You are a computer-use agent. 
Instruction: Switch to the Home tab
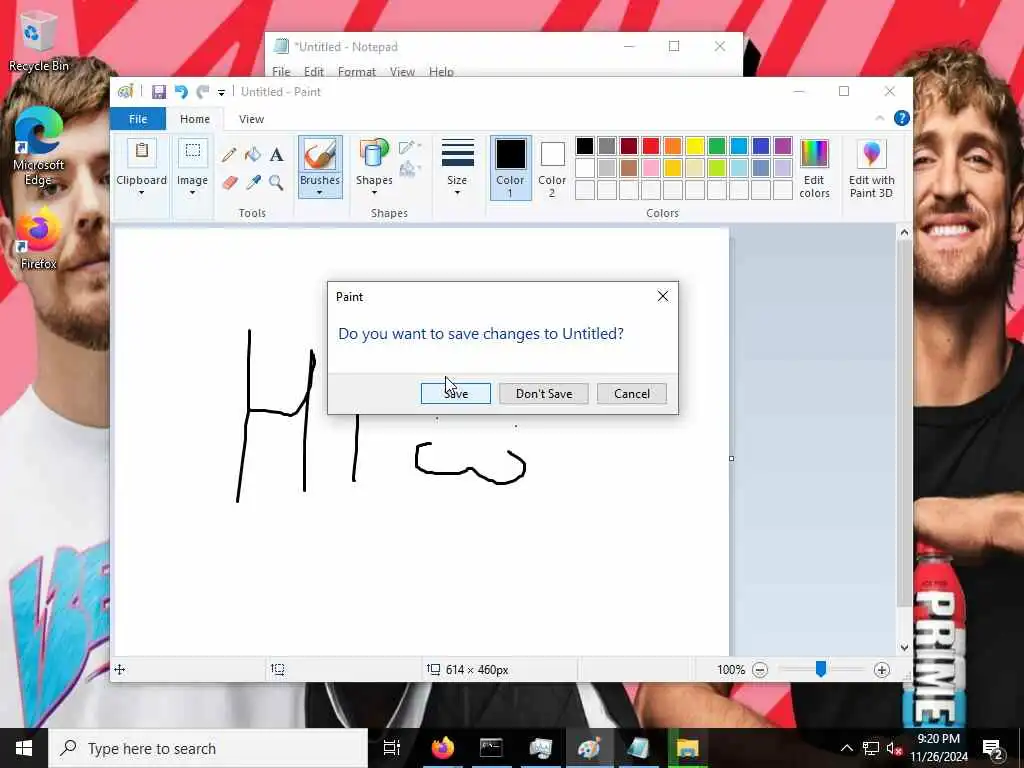tap(195, 119)
